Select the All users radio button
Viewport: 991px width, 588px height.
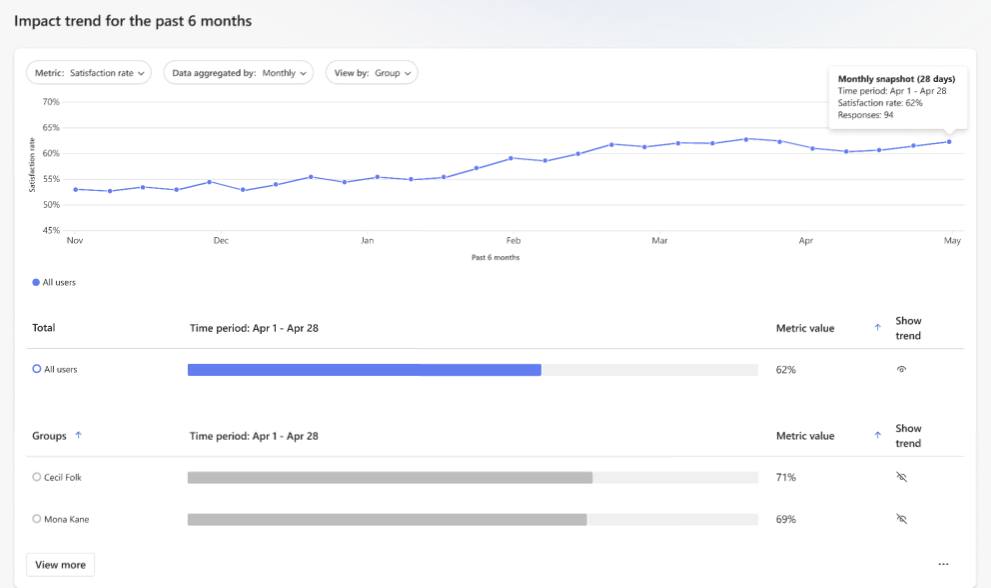click(37, 370)
